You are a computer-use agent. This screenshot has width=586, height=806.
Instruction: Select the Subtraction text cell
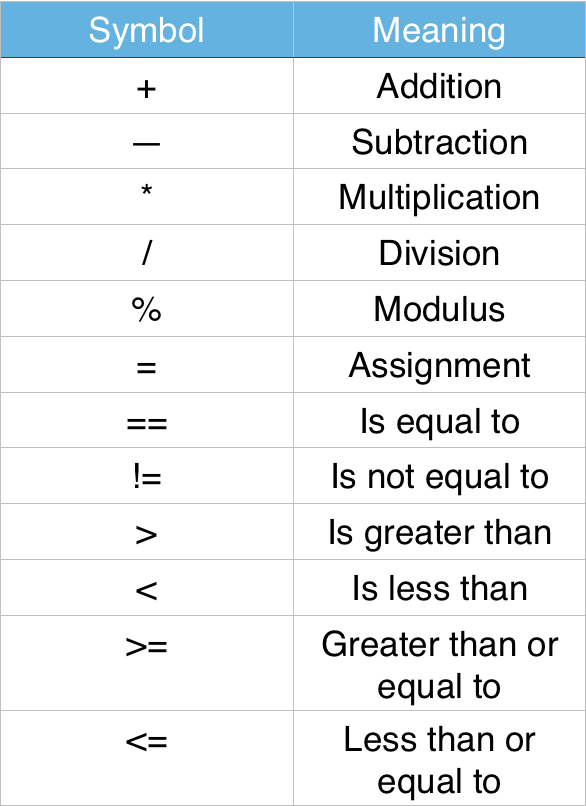pos(440,141)
